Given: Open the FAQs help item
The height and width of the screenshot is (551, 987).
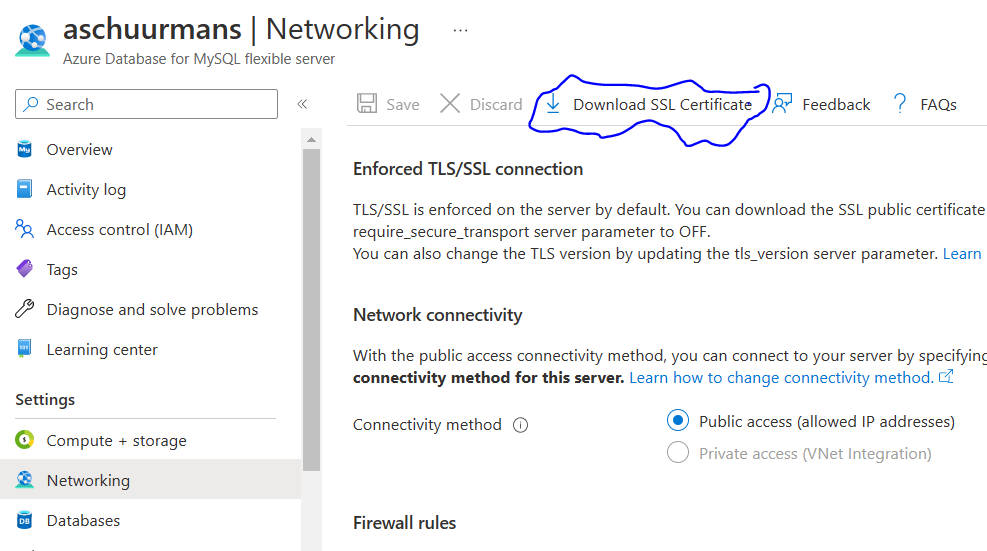Looking at the screenshot, I should pos(925,104).
